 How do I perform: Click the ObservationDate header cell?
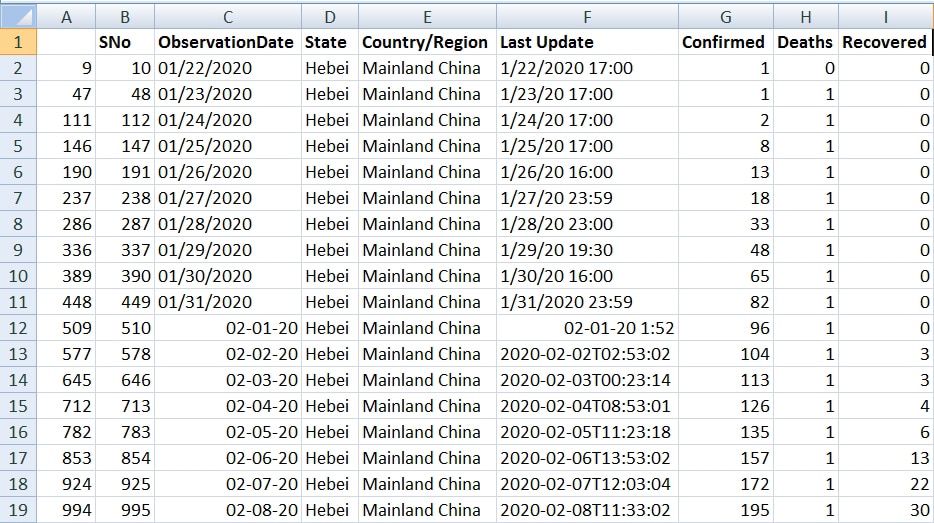click(x=226, y=42)
